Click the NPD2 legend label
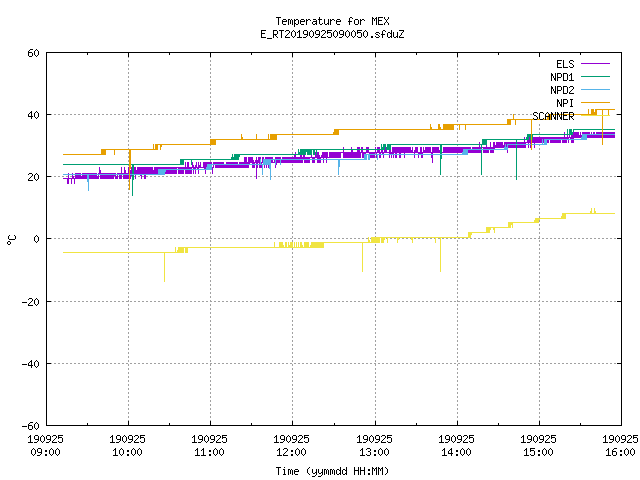The image size is (640, 480). point(562,90)
